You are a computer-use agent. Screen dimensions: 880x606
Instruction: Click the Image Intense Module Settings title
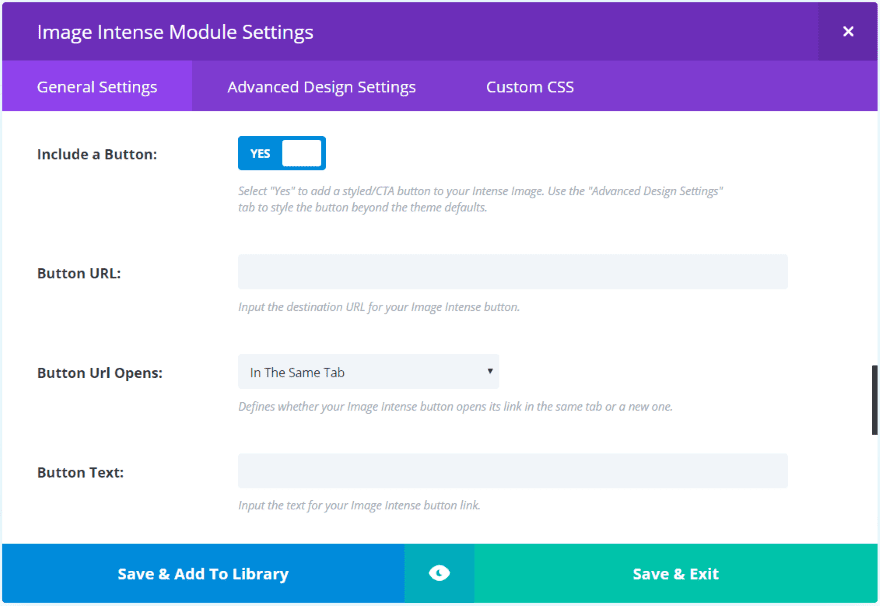point(175,32)
